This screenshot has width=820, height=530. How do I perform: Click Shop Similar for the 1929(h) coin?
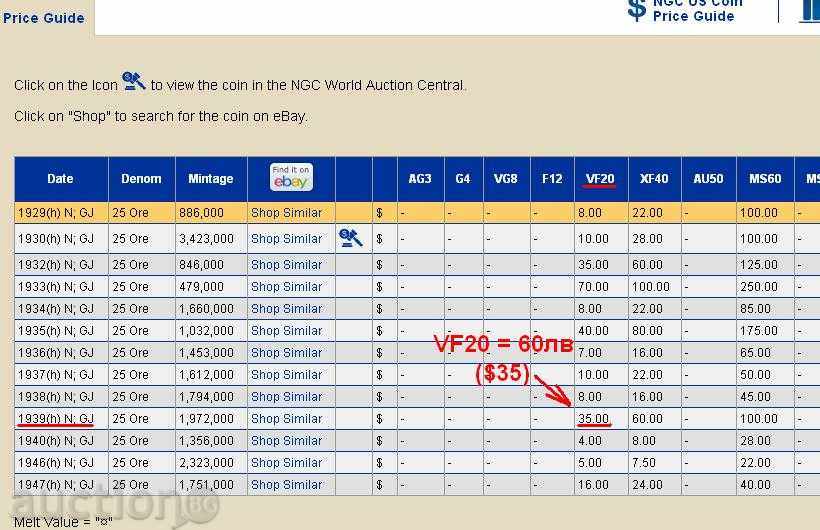286,213
